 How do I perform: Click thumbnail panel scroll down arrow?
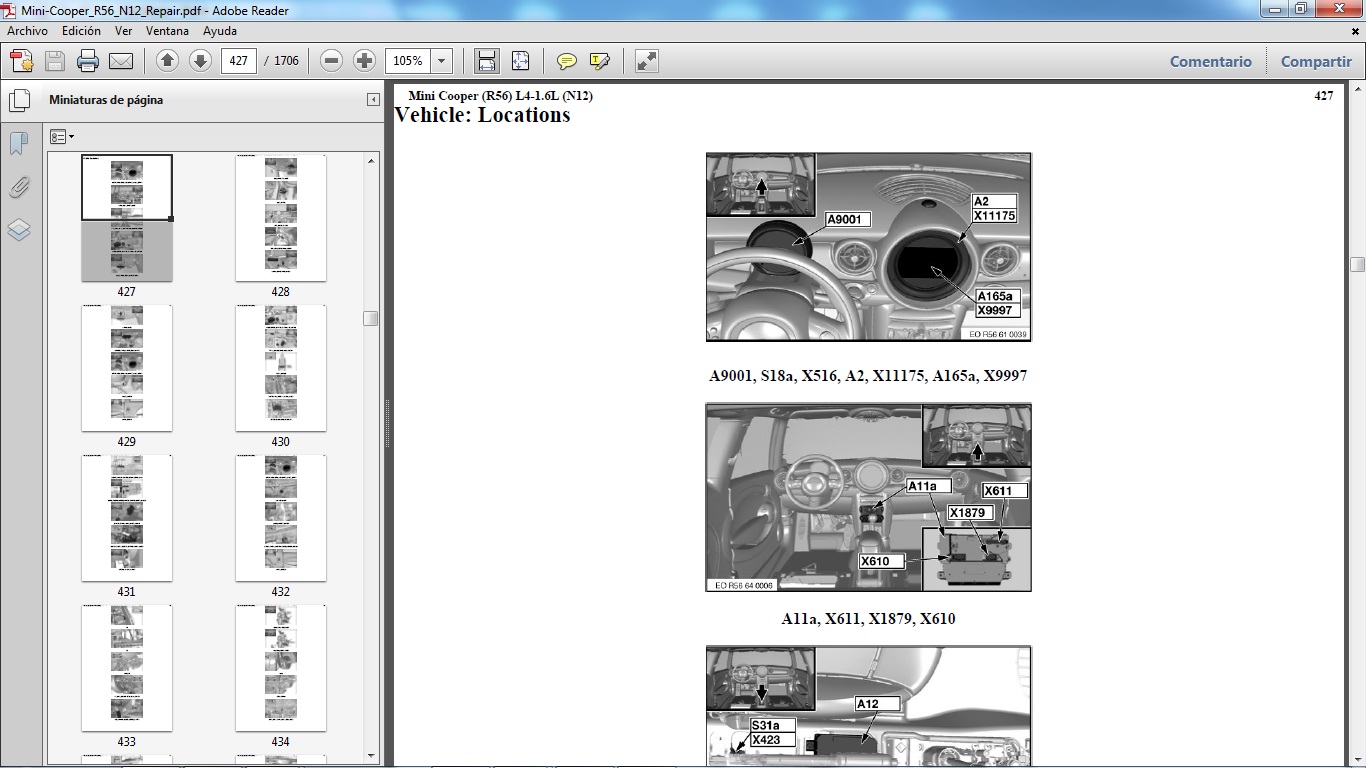(x=371, y=756)
